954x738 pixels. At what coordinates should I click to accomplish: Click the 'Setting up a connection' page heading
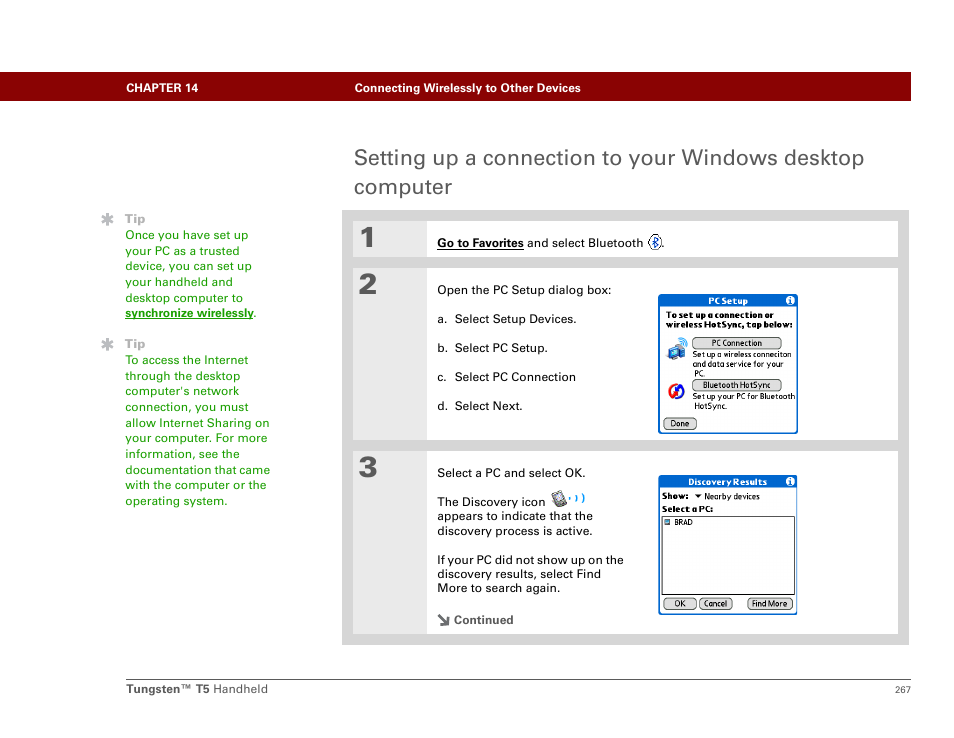tap(608, 172)
